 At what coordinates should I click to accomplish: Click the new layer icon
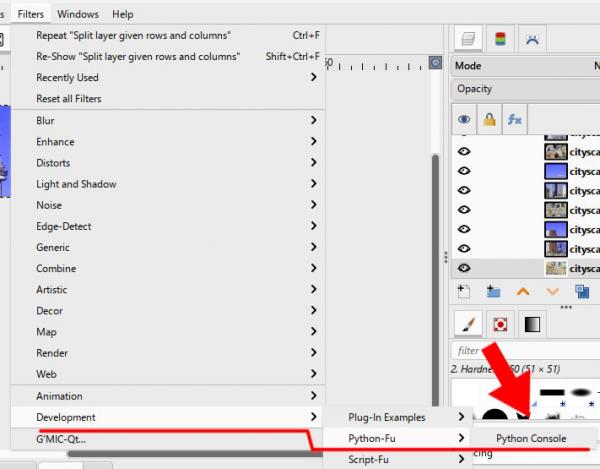coord(464,292)
